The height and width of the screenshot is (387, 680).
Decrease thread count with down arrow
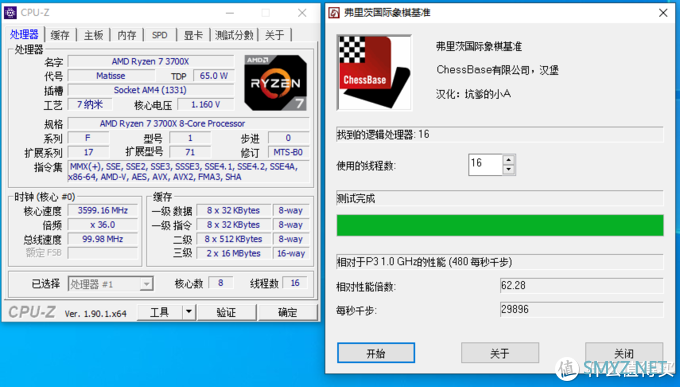pos(509,170)
